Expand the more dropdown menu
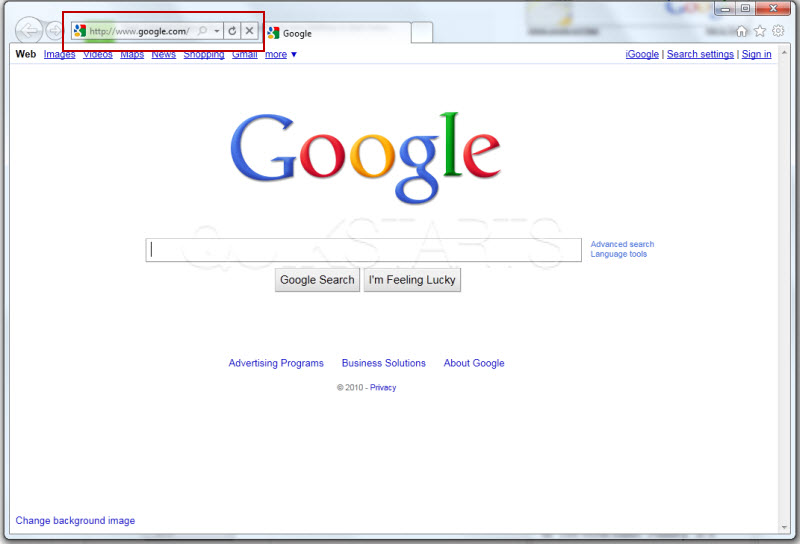Viewport: 800px width, 544px height. point(281,54)
